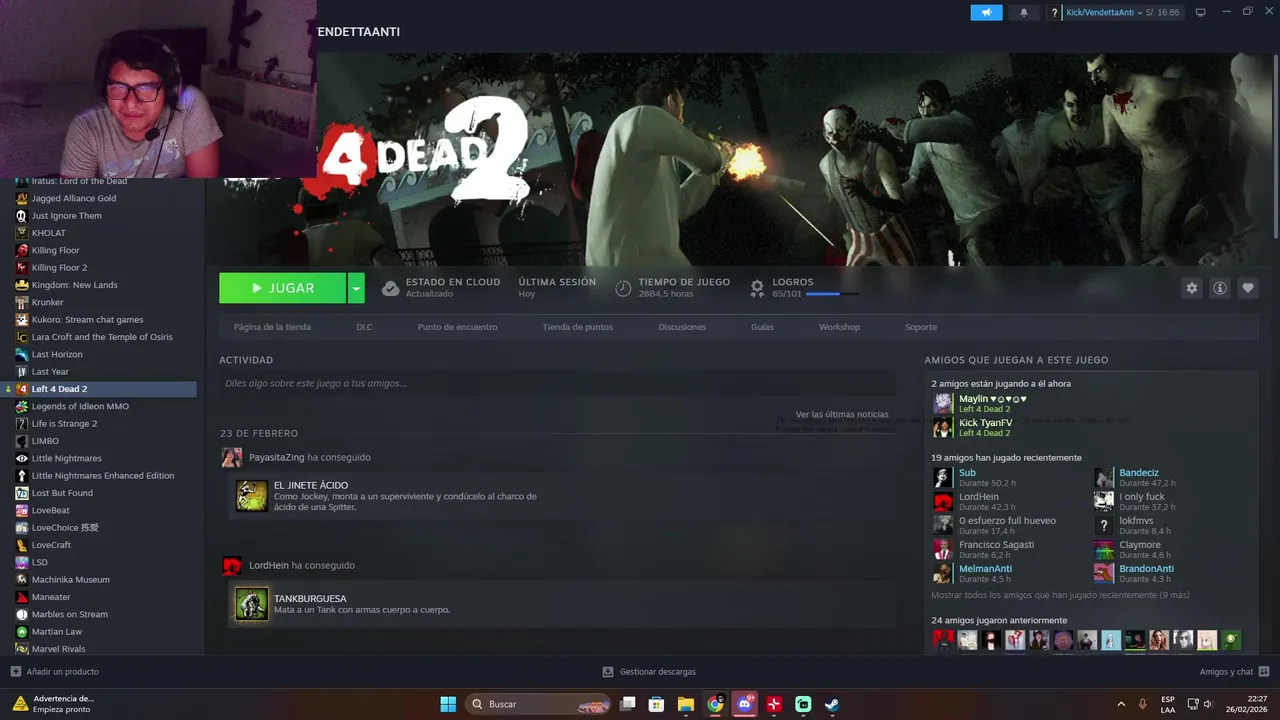This screenshot has width=1280, height=720.
Task: Launch Microsoft Store from taskbar
Action: 657,704
